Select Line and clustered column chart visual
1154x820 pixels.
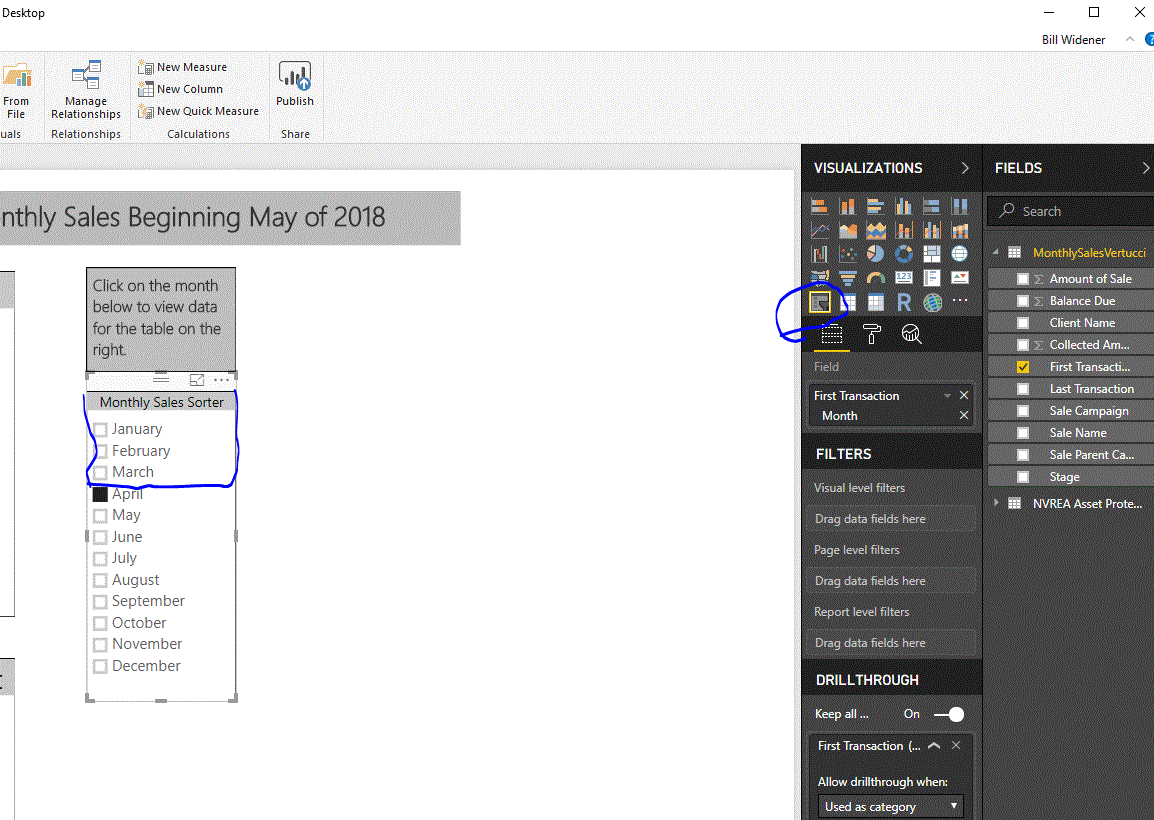click(x=931, y=230)
